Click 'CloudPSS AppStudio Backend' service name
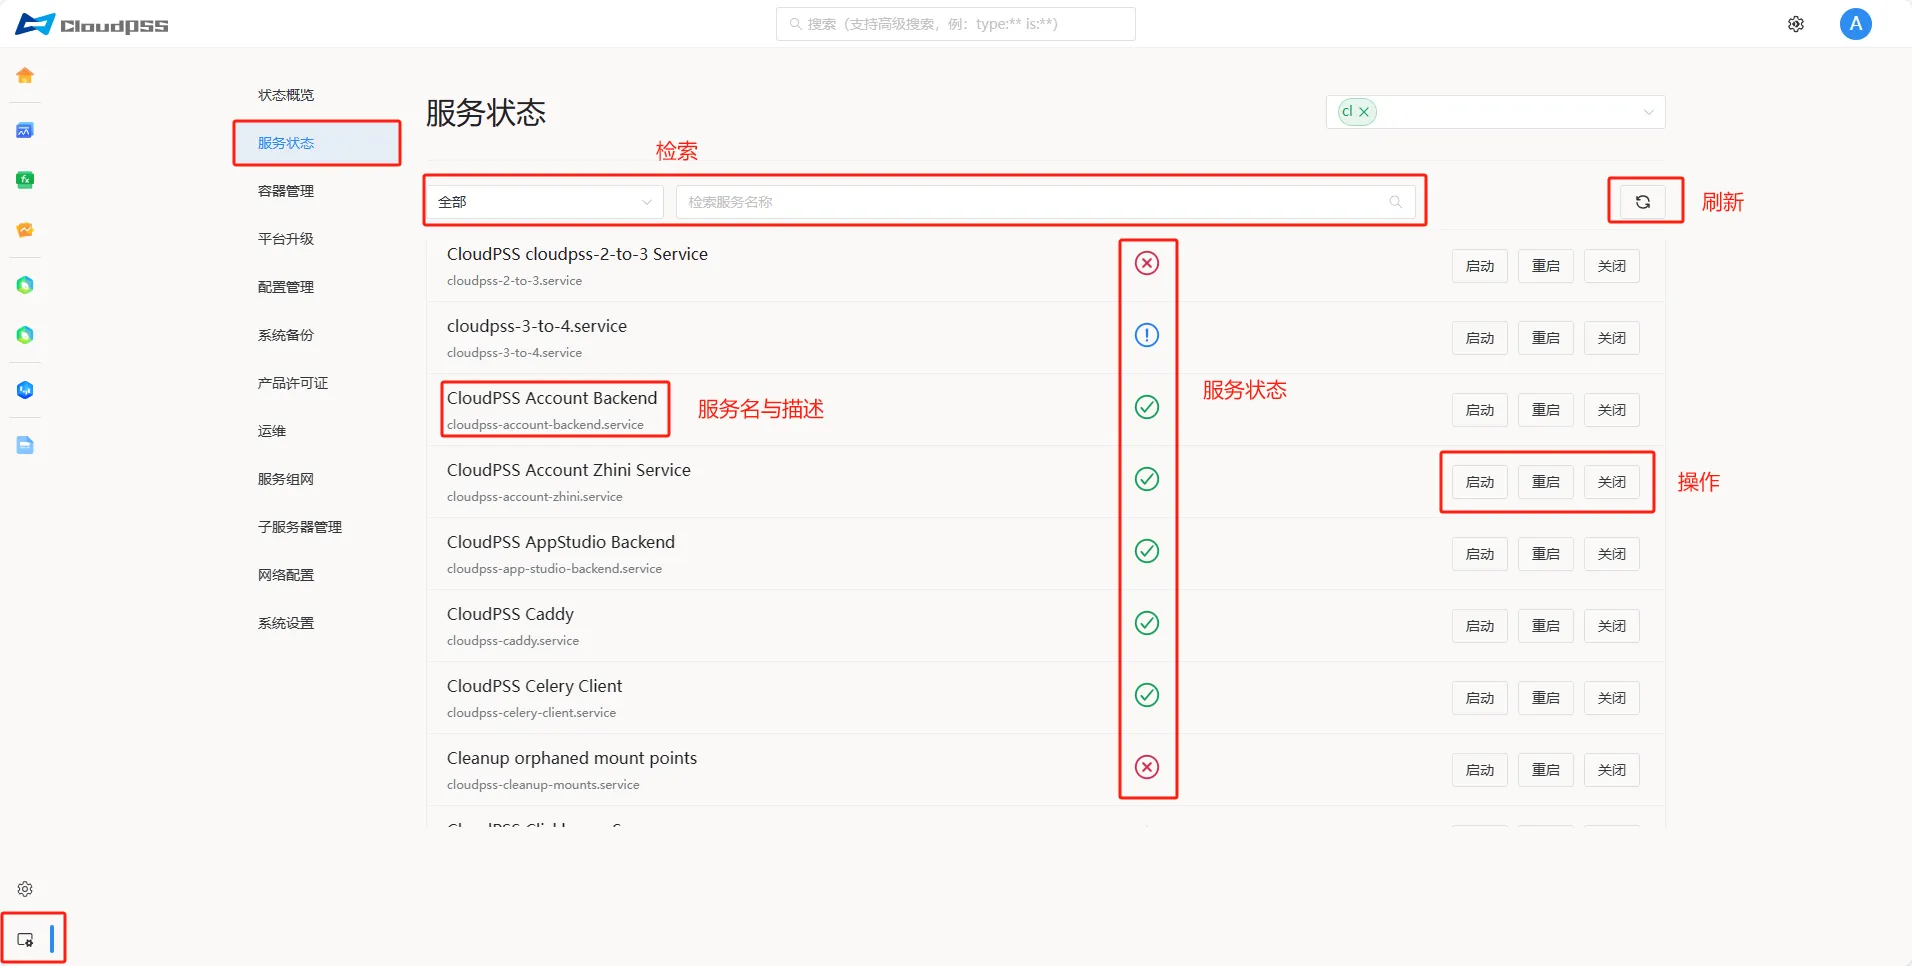The width and height of the screenshot is (1912, 966). [x=561, y=542]
